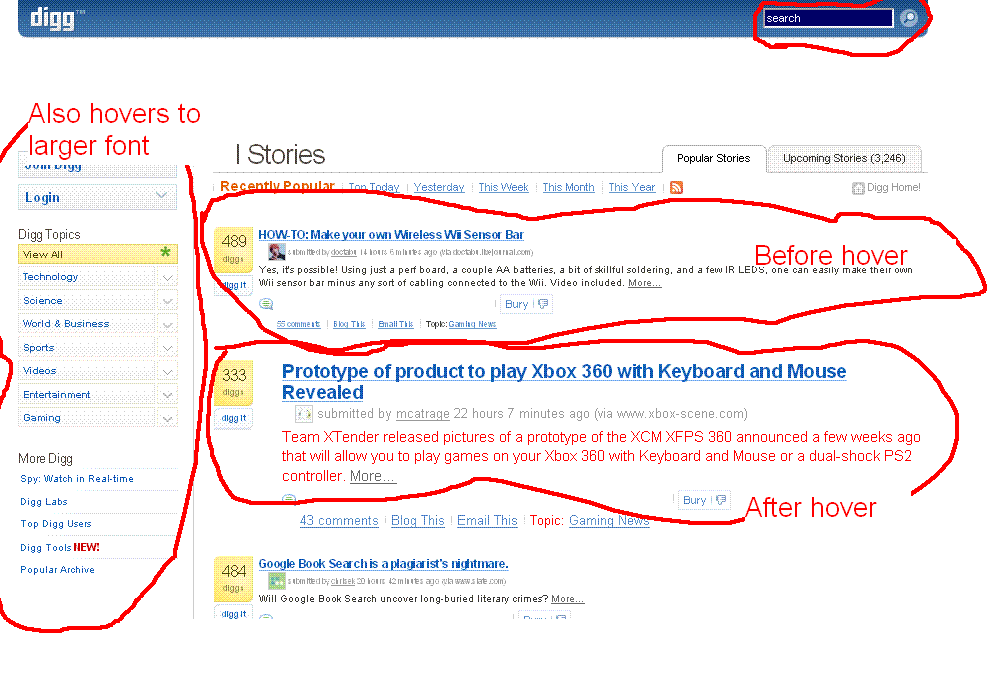This screenshot has width=1000, height=673.
Task: Click the flag icon next to Bury on Xbox story
Action: pos(721,500)
